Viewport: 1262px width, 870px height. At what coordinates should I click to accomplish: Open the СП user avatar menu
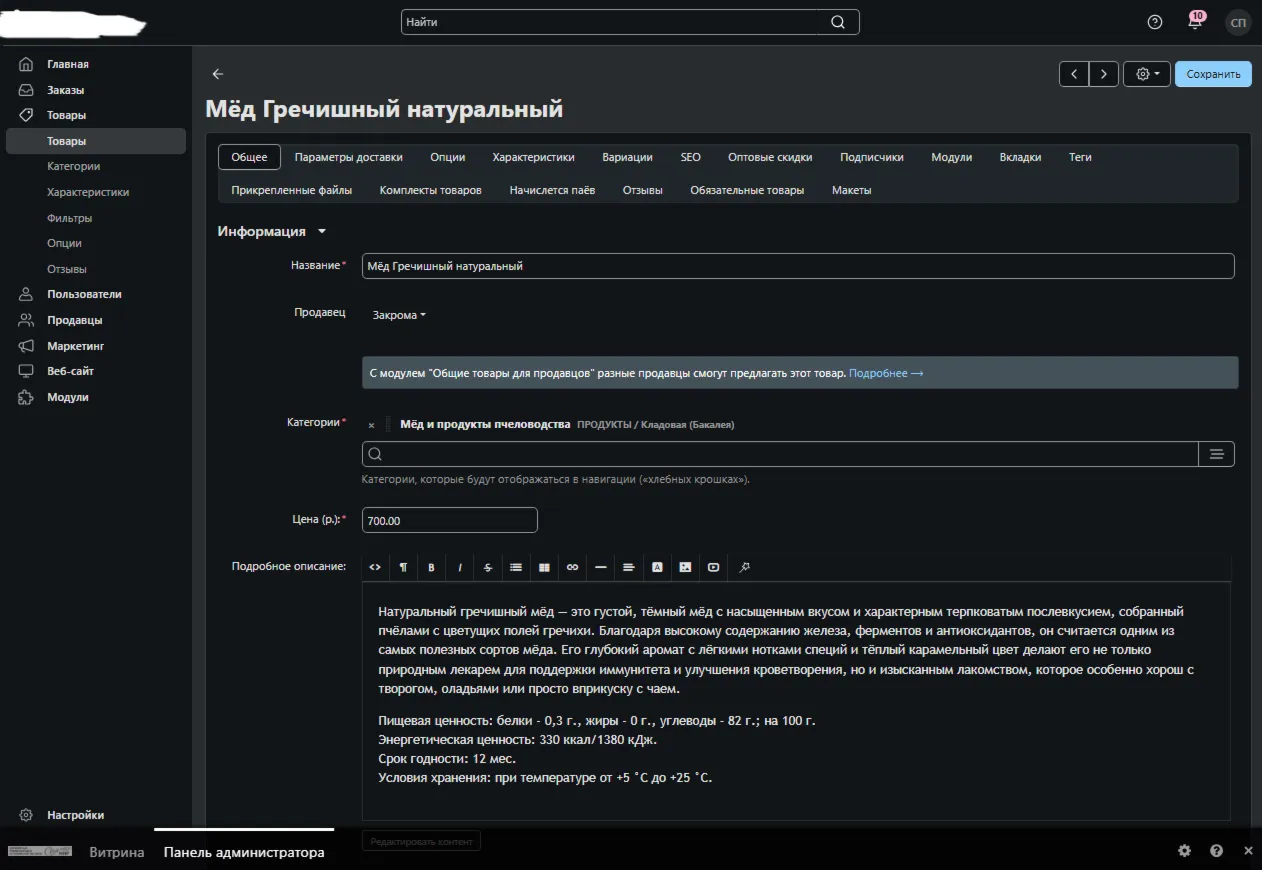pos(1238,22)
